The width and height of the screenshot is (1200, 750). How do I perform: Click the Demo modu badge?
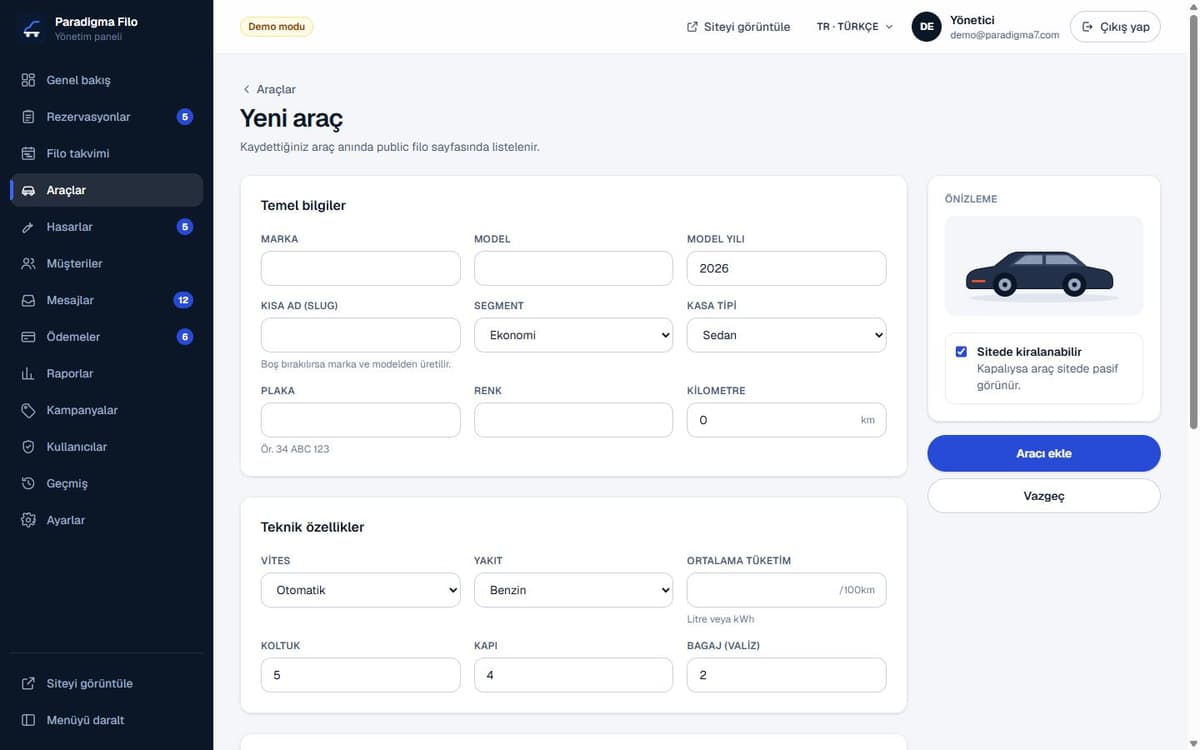(276, 27)
